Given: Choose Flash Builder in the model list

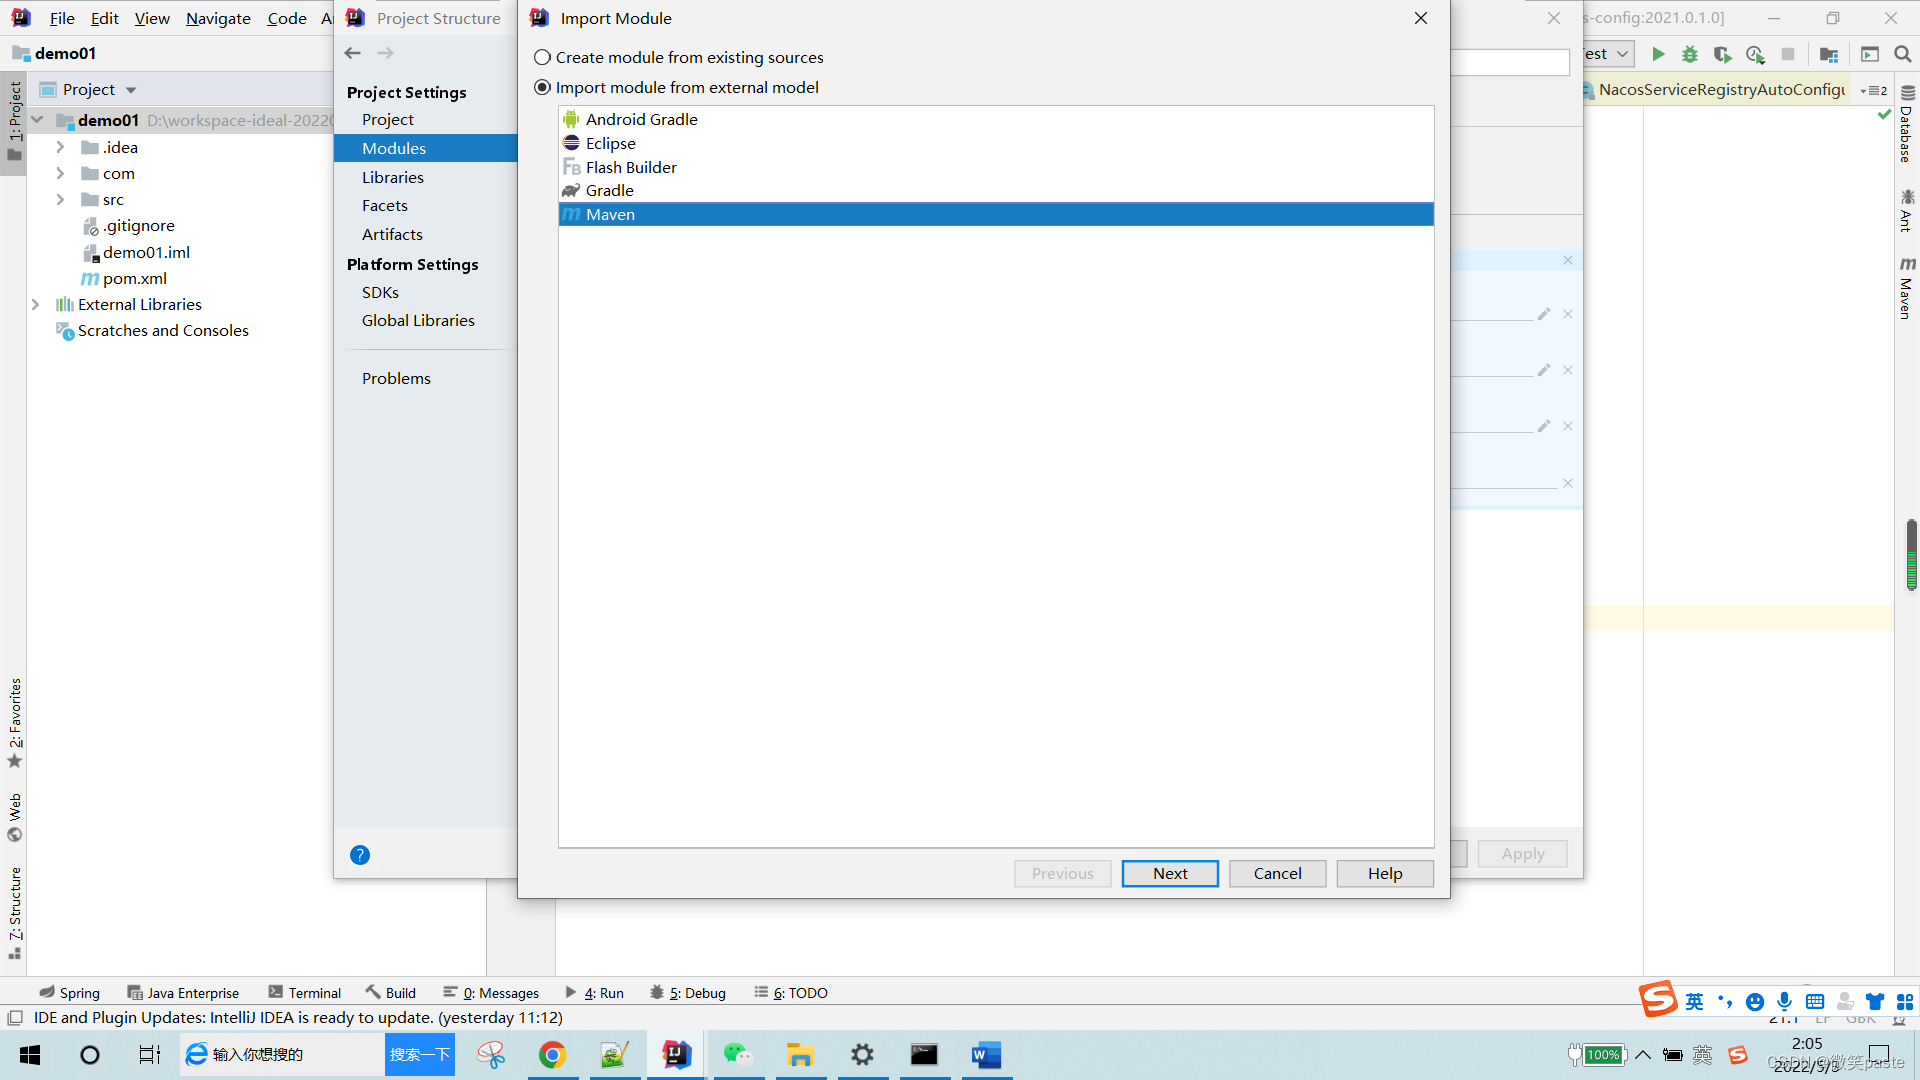Looking at the screenshot, I should pos(996,167).
